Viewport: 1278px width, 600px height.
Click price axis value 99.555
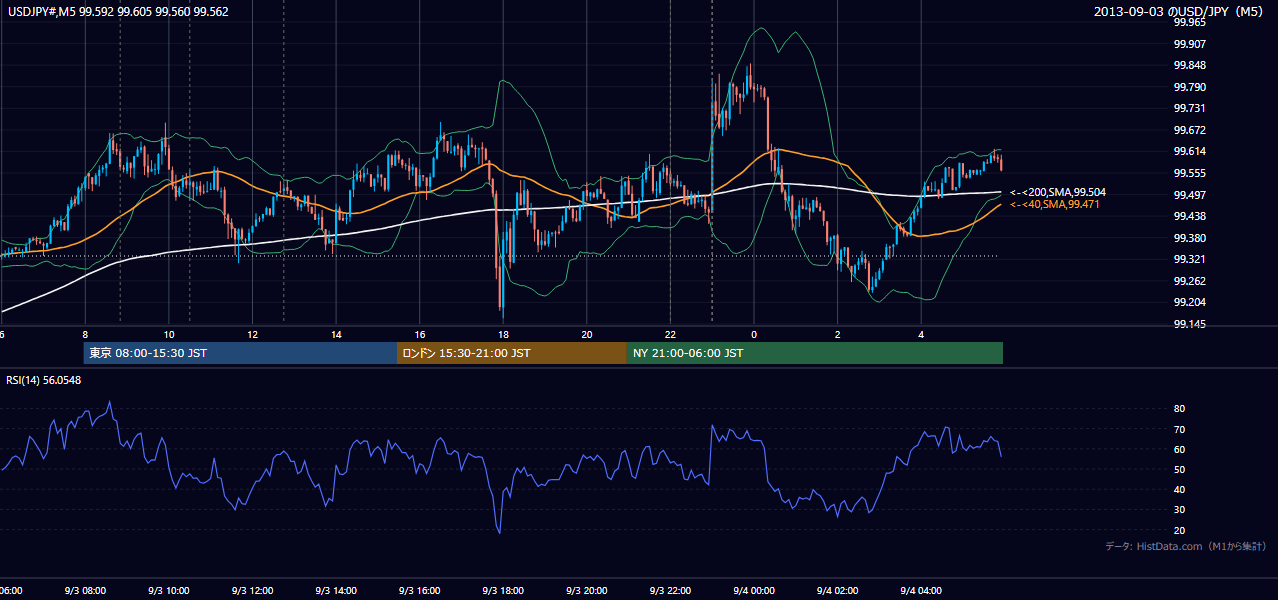[1189, 173]
